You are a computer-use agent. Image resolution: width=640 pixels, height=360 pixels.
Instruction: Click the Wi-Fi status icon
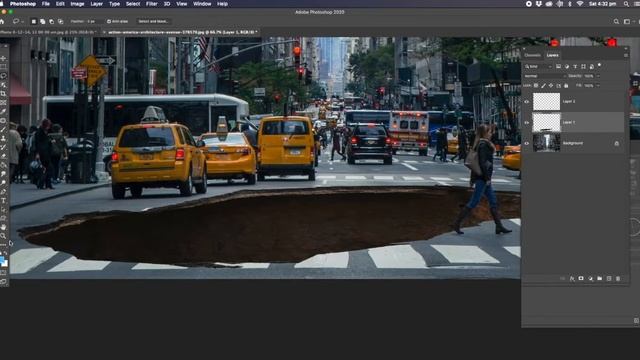pyautogui.click(x=580, y=4)
